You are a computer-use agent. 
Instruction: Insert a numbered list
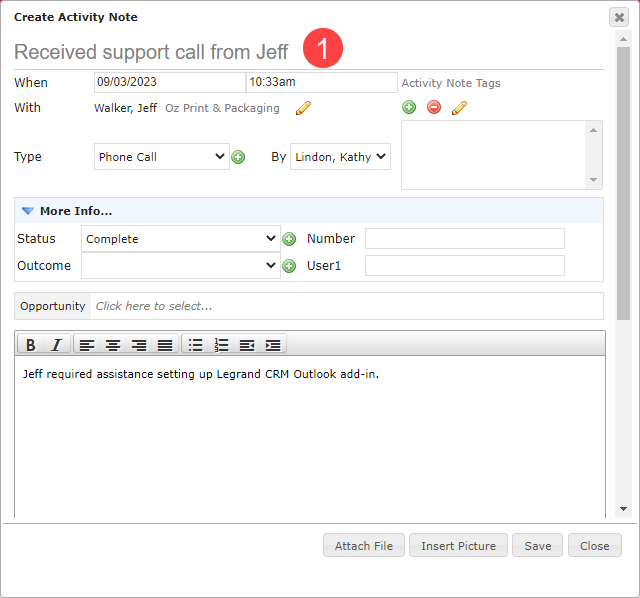click(x=221, y=345)
